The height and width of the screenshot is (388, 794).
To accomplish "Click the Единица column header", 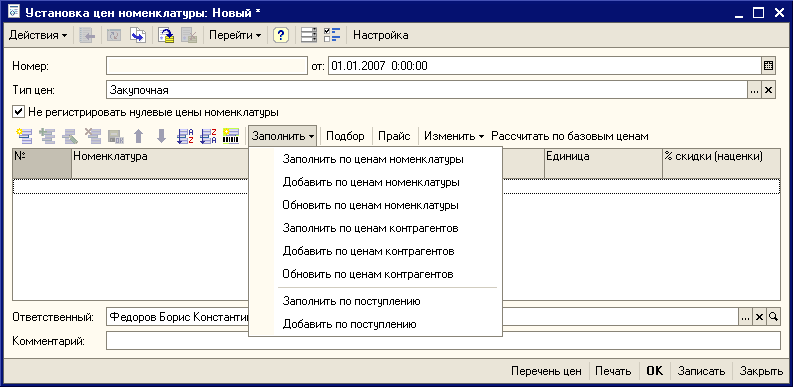I will coord(603,164).
